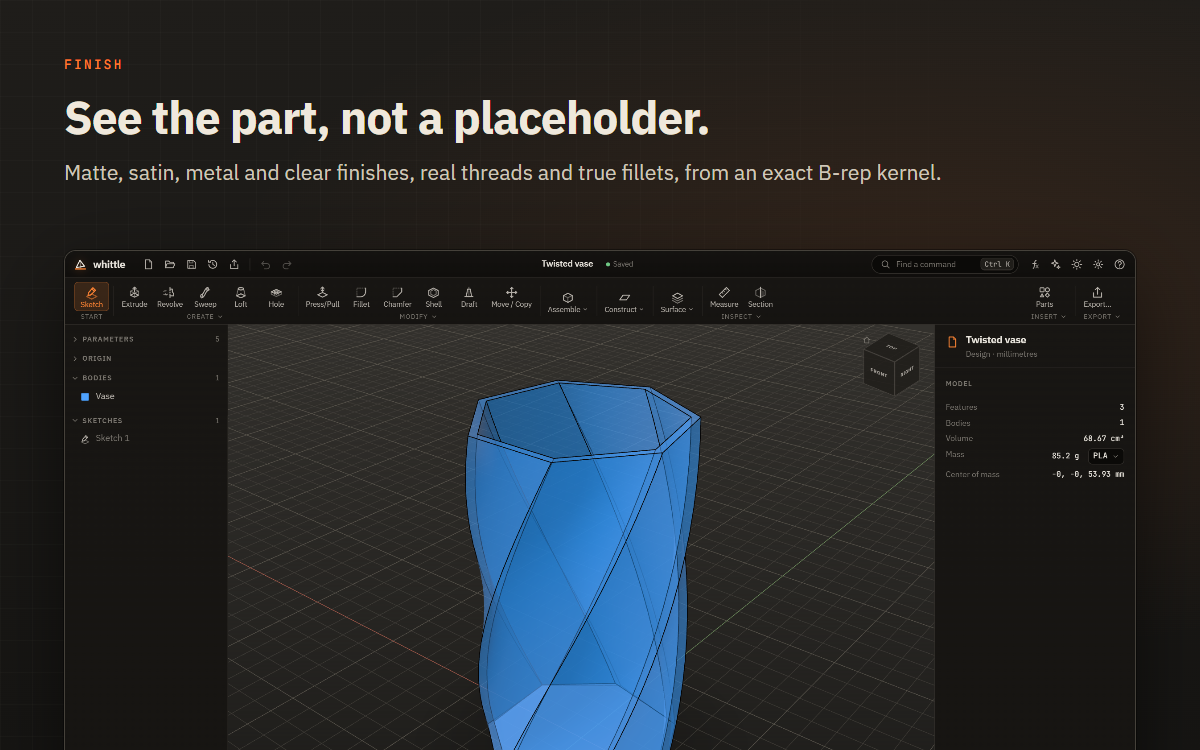
Task: Open the Assemble dropdown
Action: pyautogui.click(x=567, y=302)
